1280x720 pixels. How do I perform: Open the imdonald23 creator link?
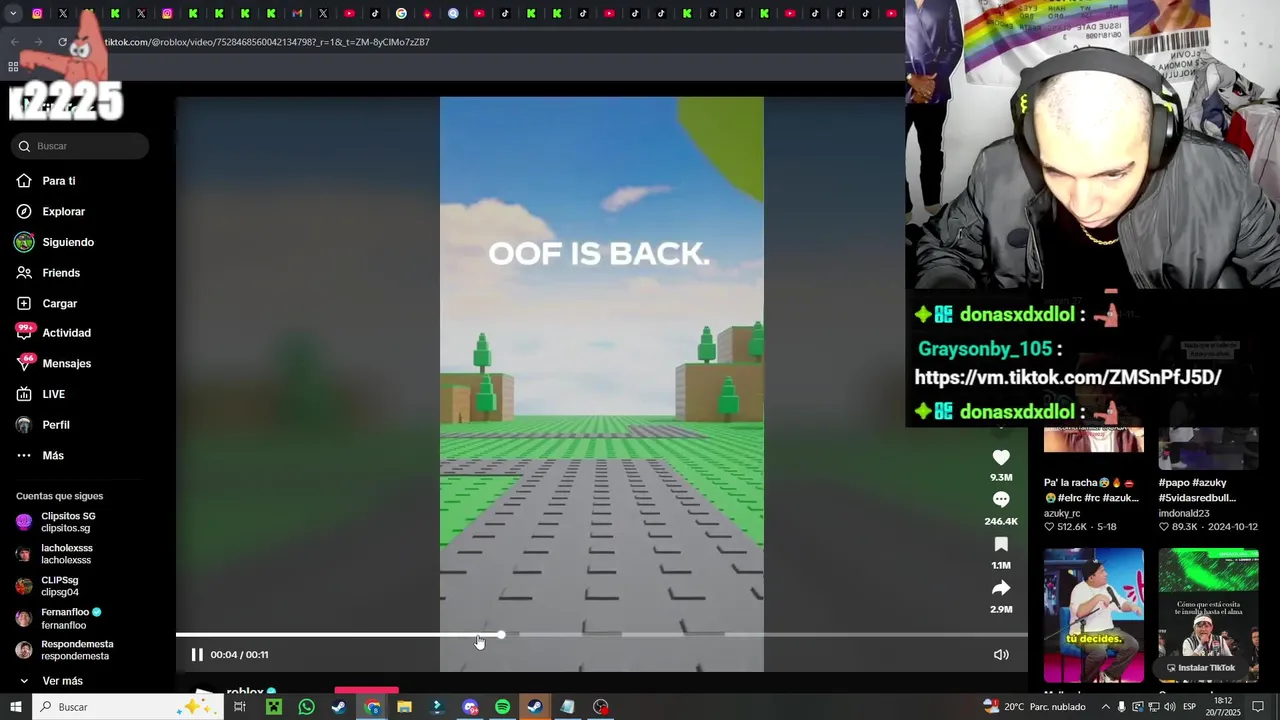point(1184,513)
